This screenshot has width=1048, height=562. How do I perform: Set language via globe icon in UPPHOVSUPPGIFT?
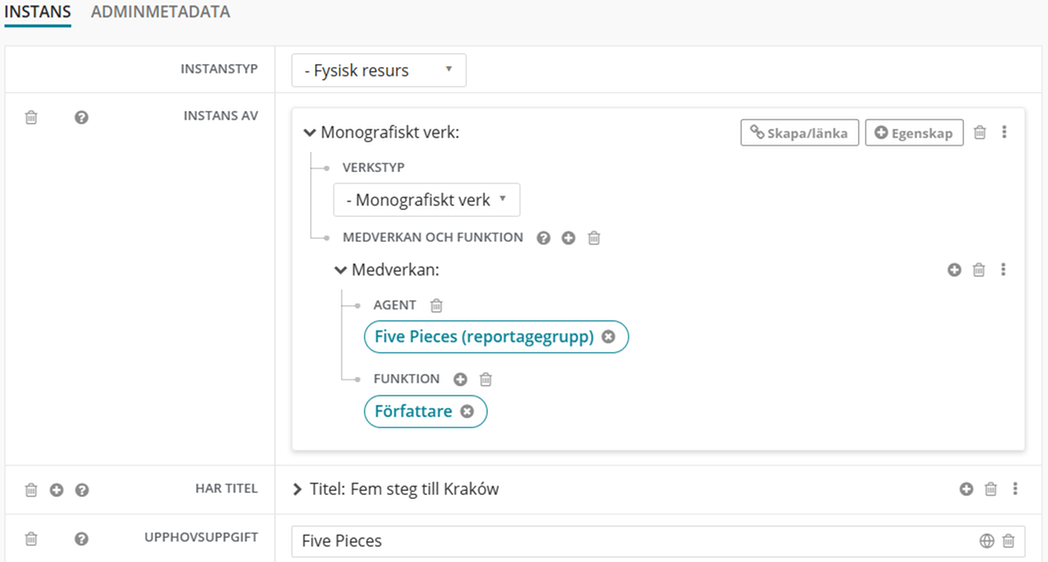pyautogui.click(x=987, y=541)
